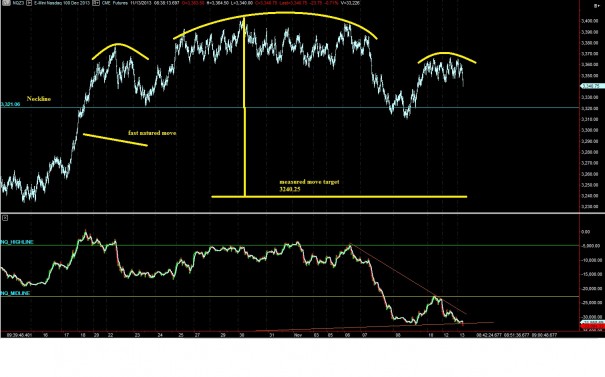Screen dimensions: 605x377
Task: Click the play arrow icon after the NQZ3 symbol
Action: (x=29, y=3)
